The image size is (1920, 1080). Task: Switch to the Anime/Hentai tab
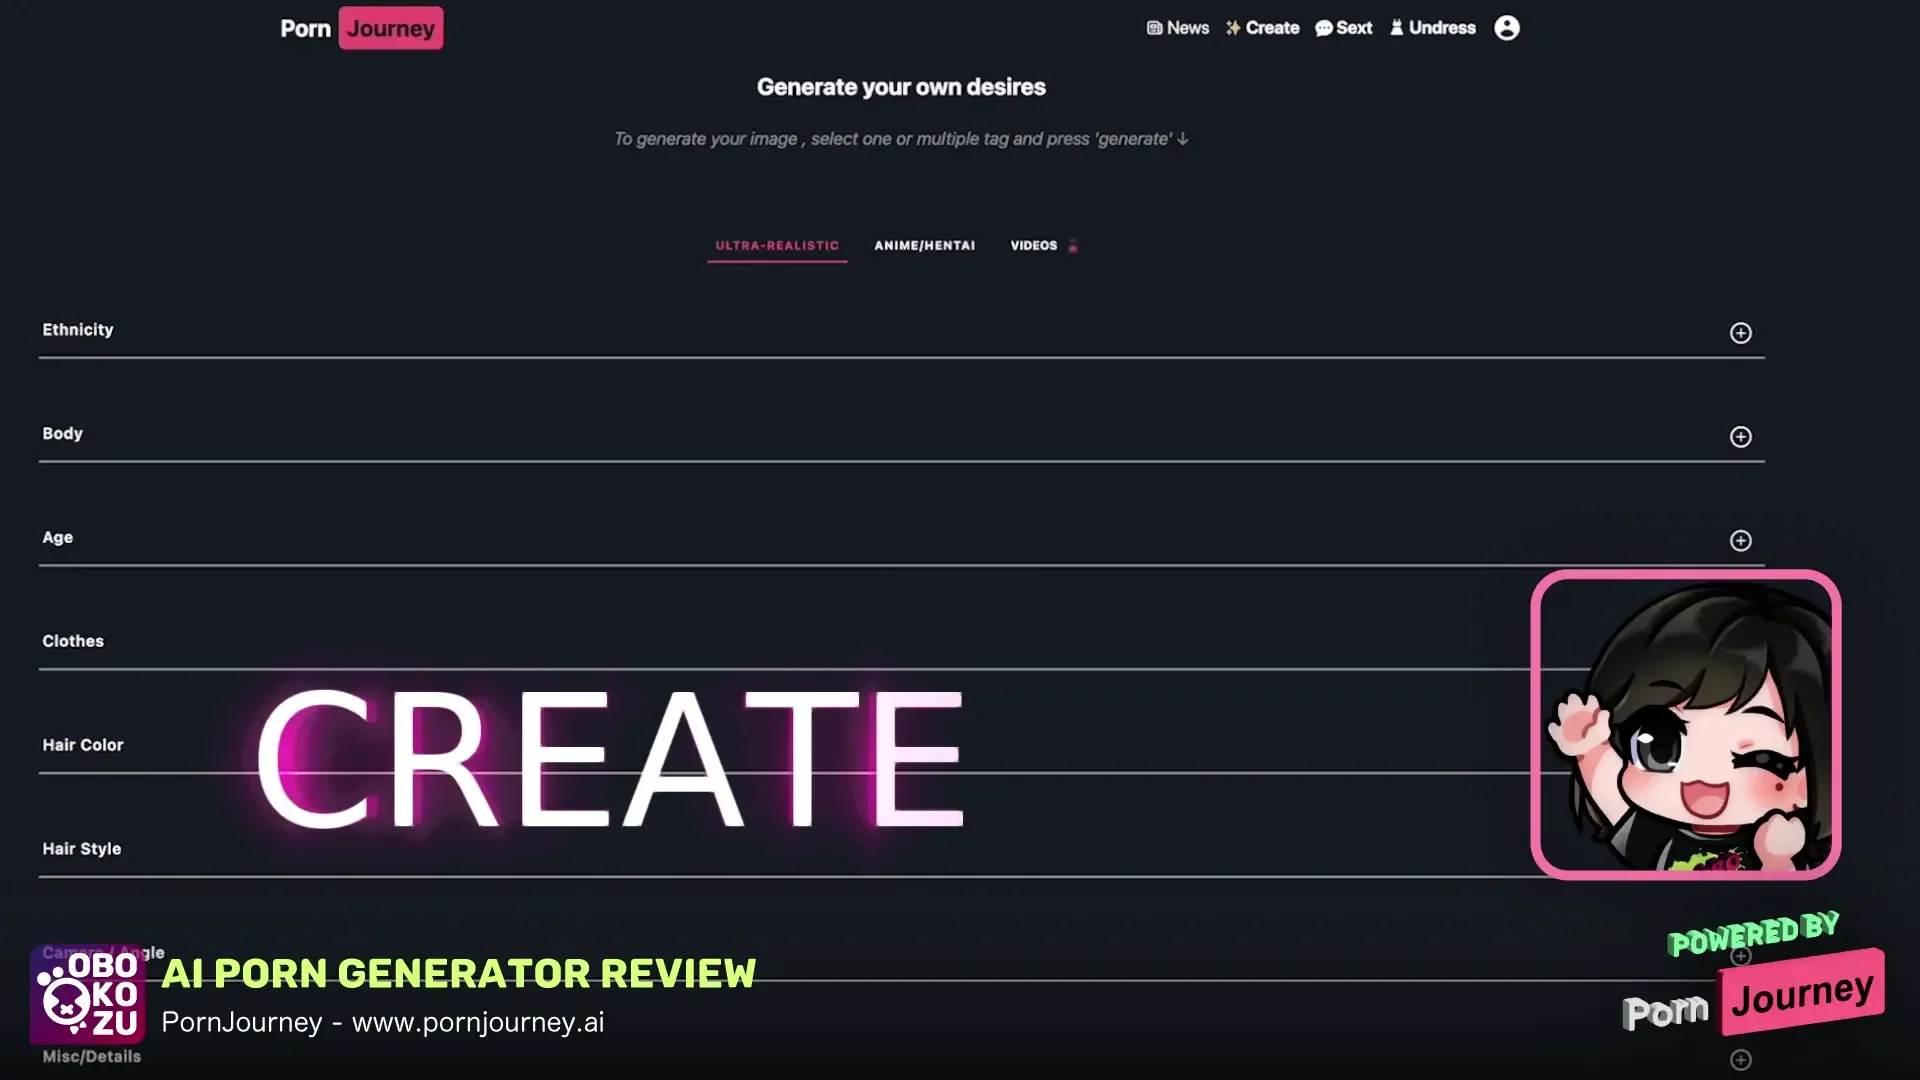(924, 246)
